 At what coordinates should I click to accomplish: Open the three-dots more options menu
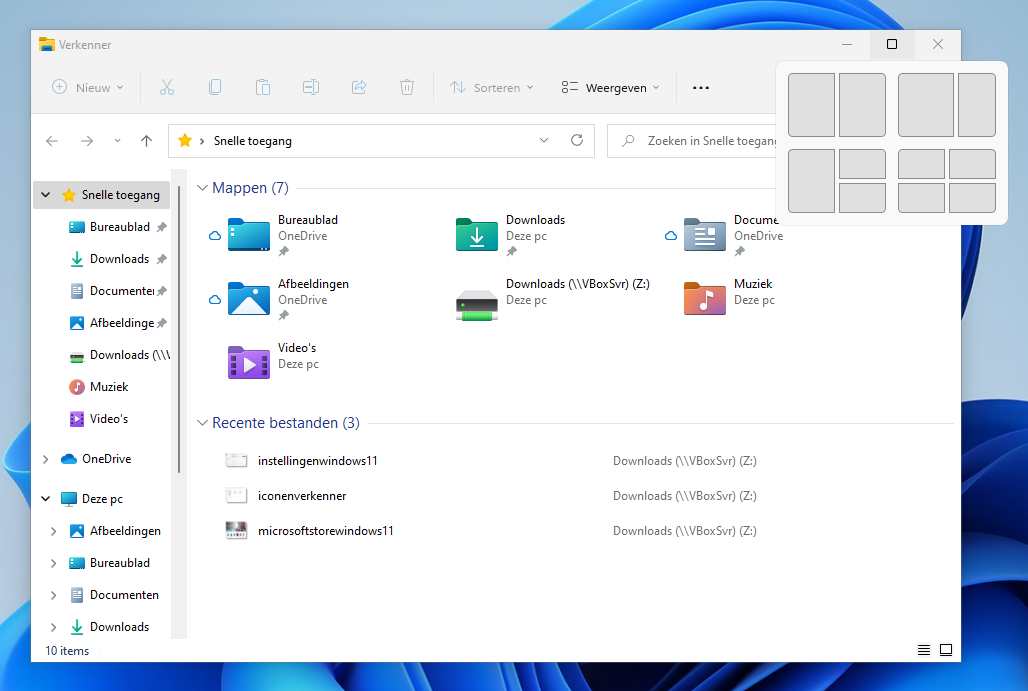701,87
